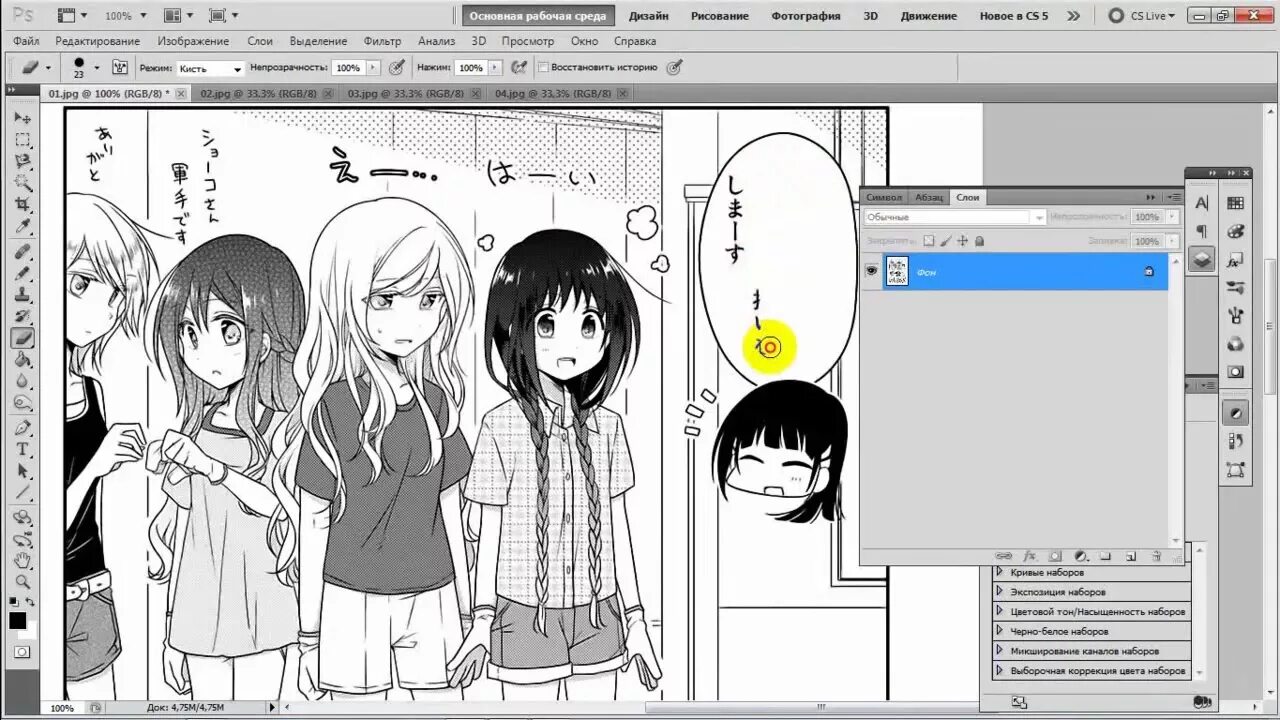Select the Type tool
This screenshot has height=720, width=1280.
click(22, 449)
